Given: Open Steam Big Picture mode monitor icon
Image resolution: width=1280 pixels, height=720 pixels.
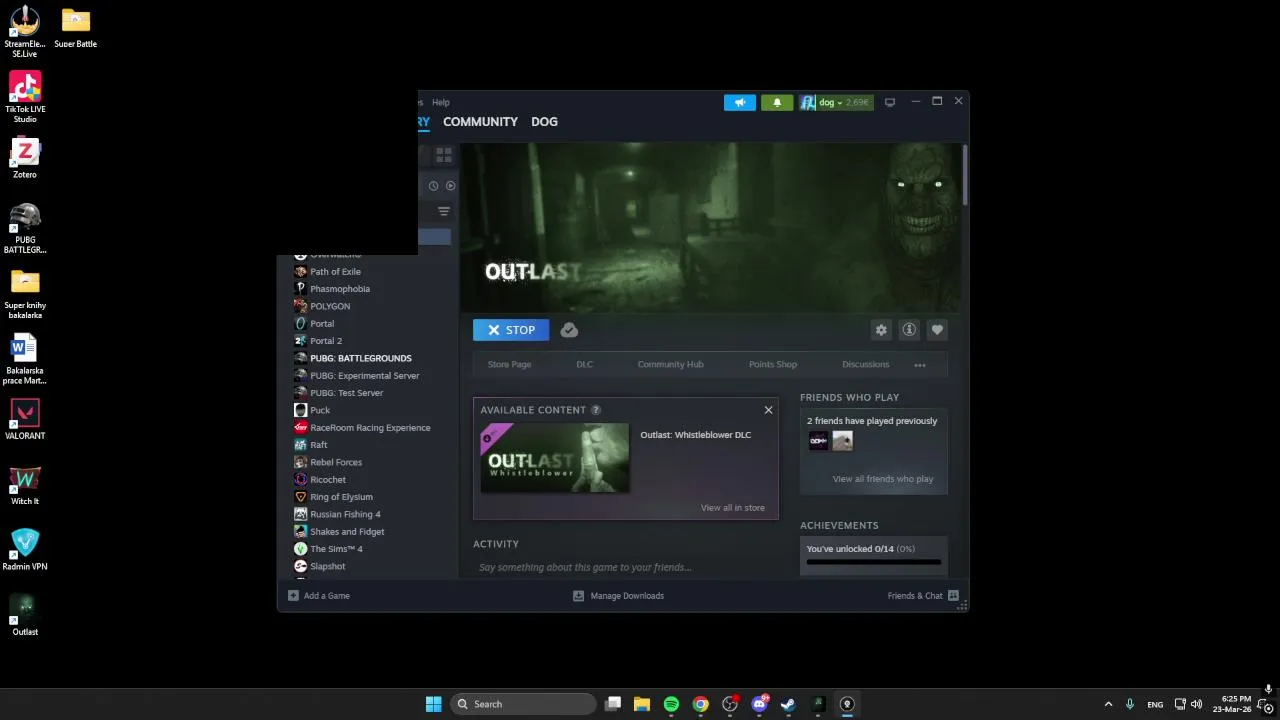Looking at the screenshot, I should pos(889,102).
